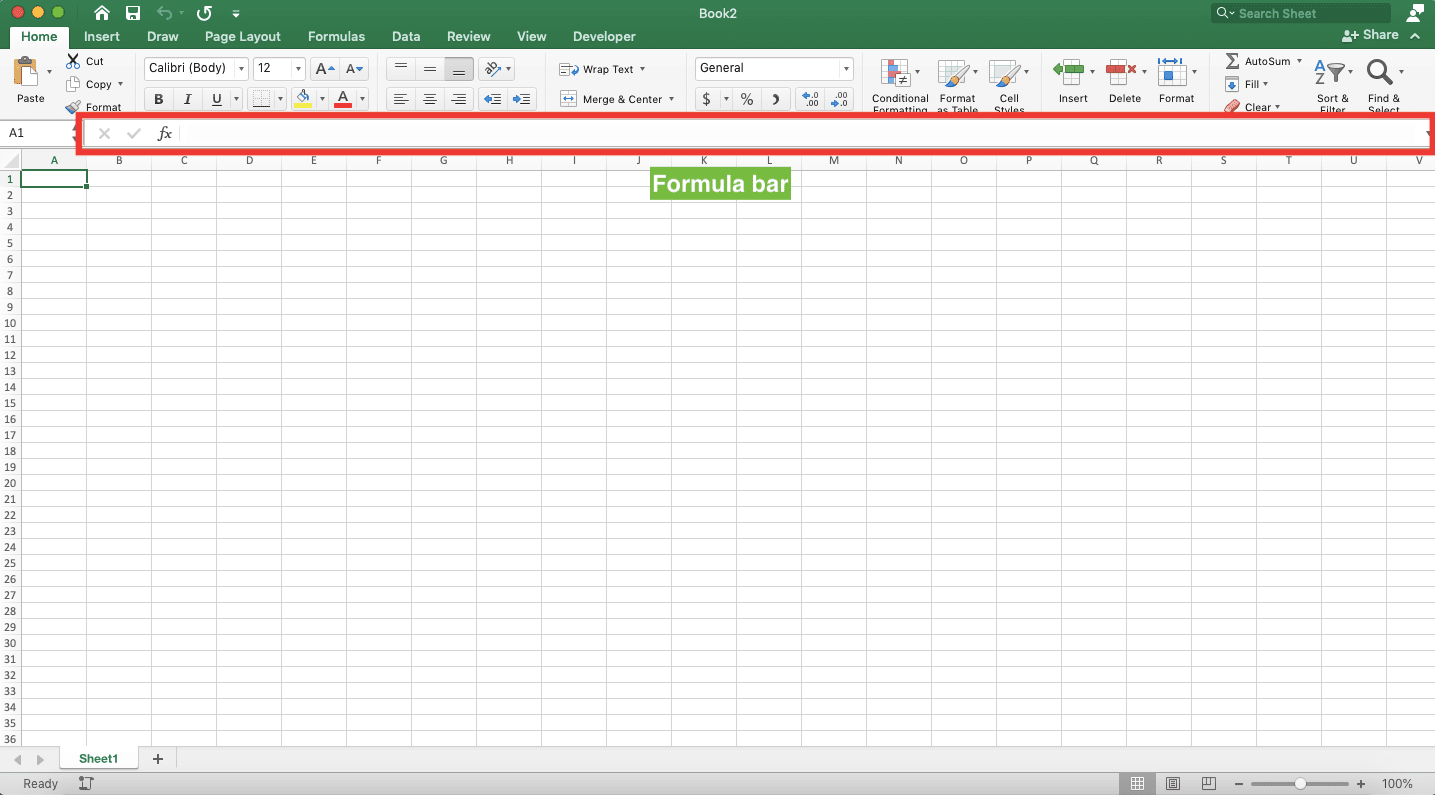
Task: Align text to the right
Action: 459,99
